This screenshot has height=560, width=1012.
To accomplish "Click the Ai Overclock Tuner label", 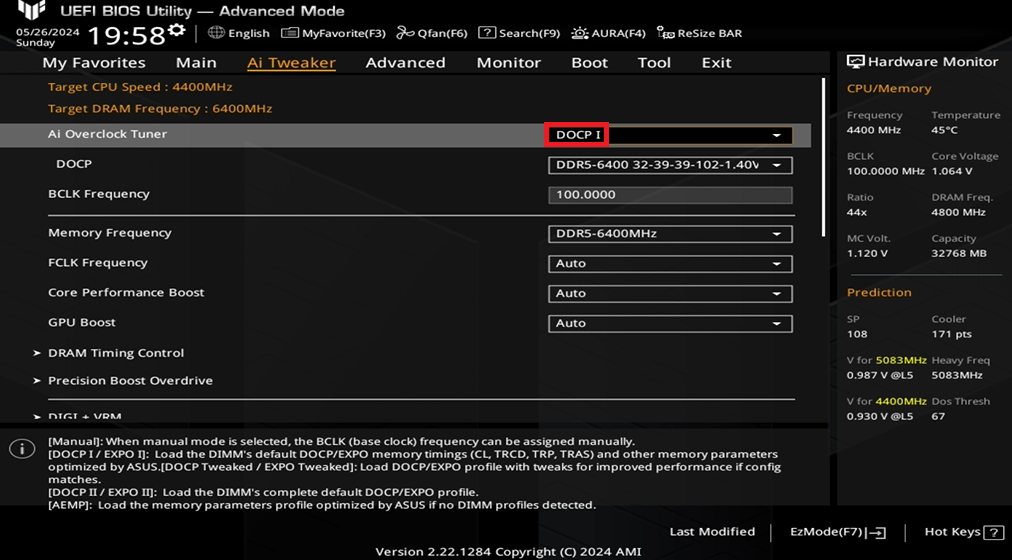I will point(107,134).
